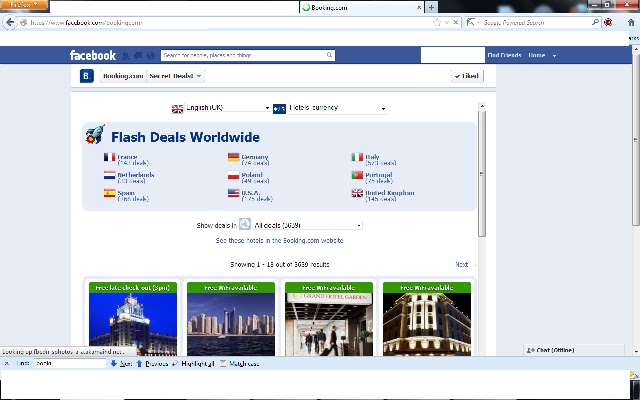Image resolution: width=640 pixels, height=400 pixels.
Task: Click Find Friends link
Action: (504, 55)
